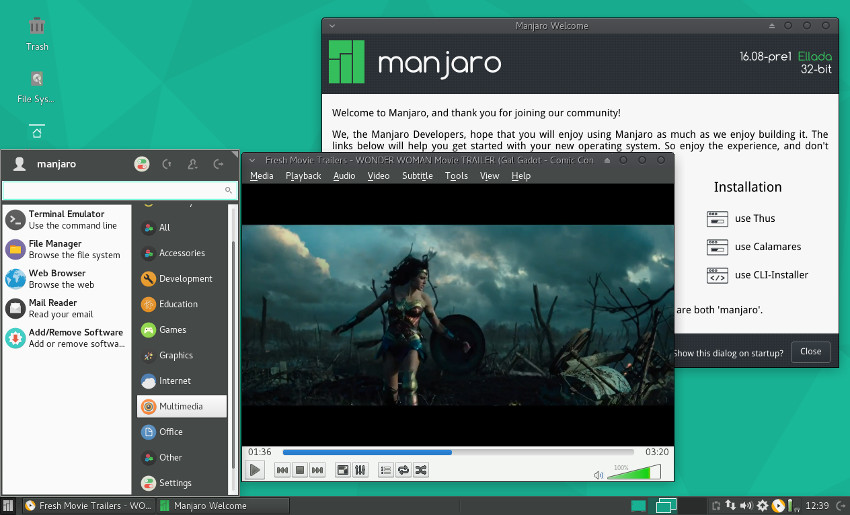Viewport: 850px width, 515px height.
Task: Open VLC Playback menu
Action: pos(303,176)
